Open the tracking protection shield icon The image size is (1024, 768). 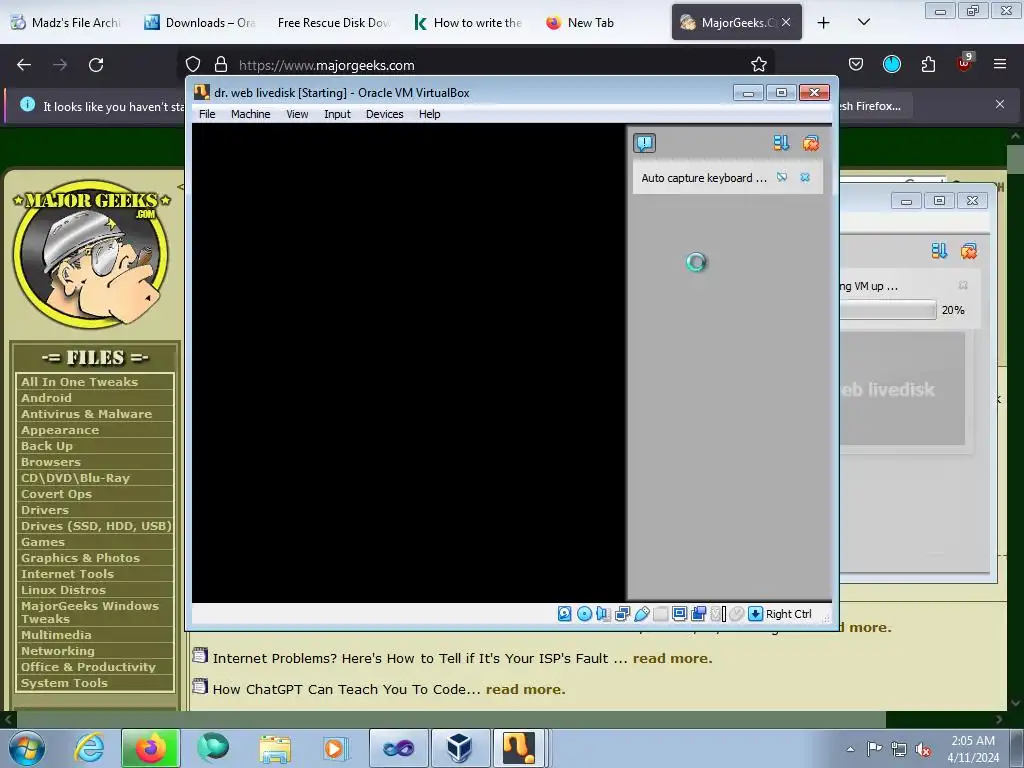(x=193, y=65)
